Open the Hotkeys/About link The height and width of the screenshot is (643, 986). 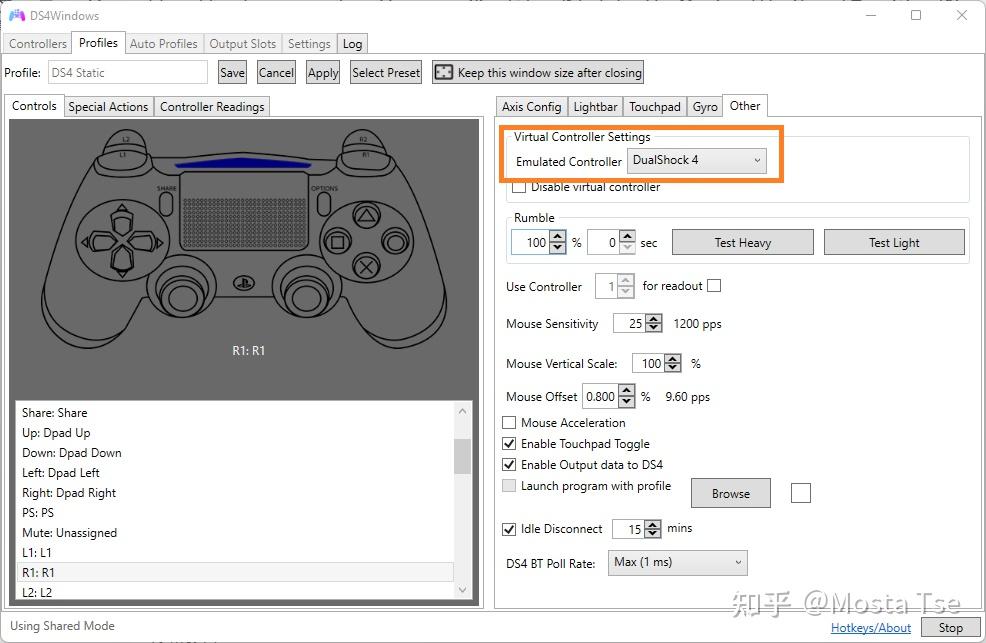click(x=870, y=627)
